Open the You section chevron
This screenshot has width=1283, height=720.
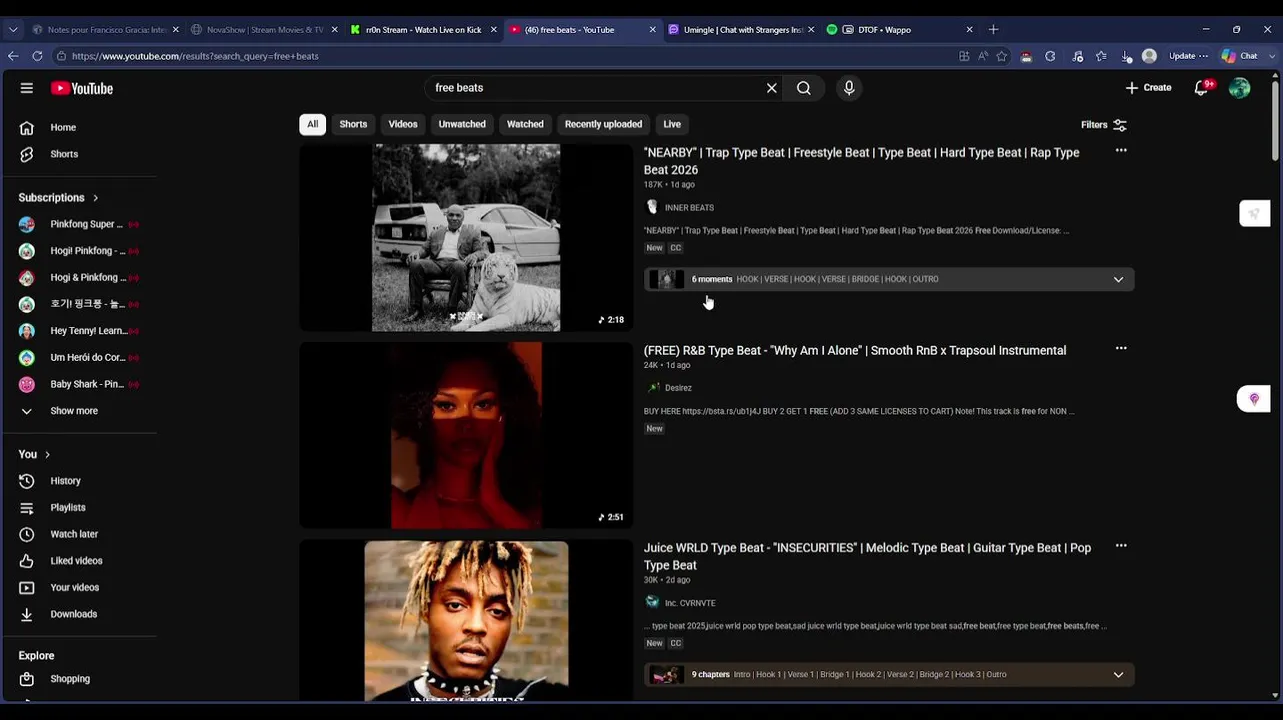47,454
